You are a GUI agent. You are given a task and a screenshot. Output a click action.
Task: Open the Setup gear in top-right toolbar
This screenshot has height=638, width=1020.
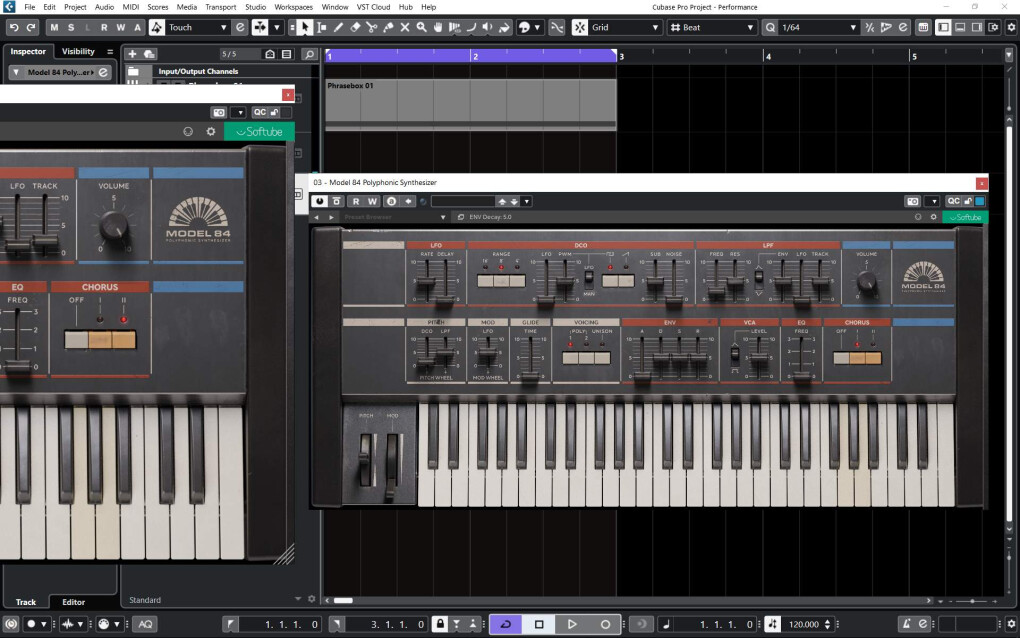[1011, 27]
